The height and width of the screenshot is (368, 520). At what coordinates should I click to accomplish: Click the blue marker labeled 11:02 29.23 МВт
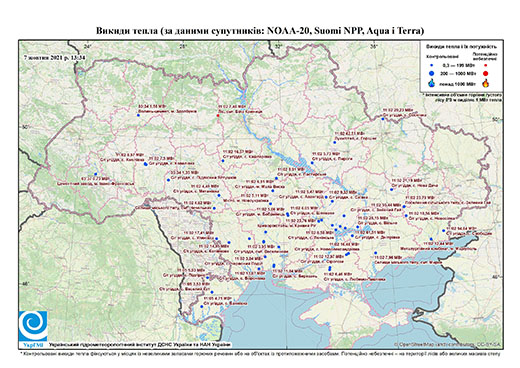tap(383, 119)
